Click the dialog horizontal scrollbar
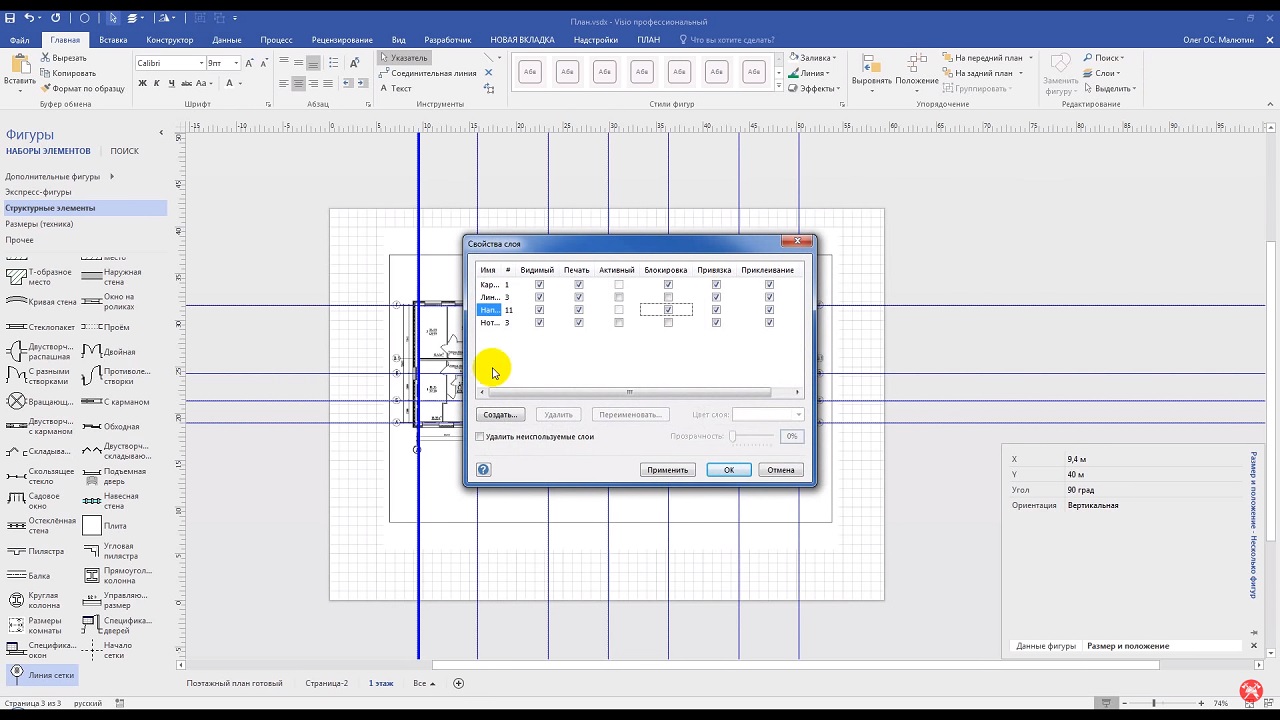Screen dimensions: 1280x720 [x=629, y=392]
